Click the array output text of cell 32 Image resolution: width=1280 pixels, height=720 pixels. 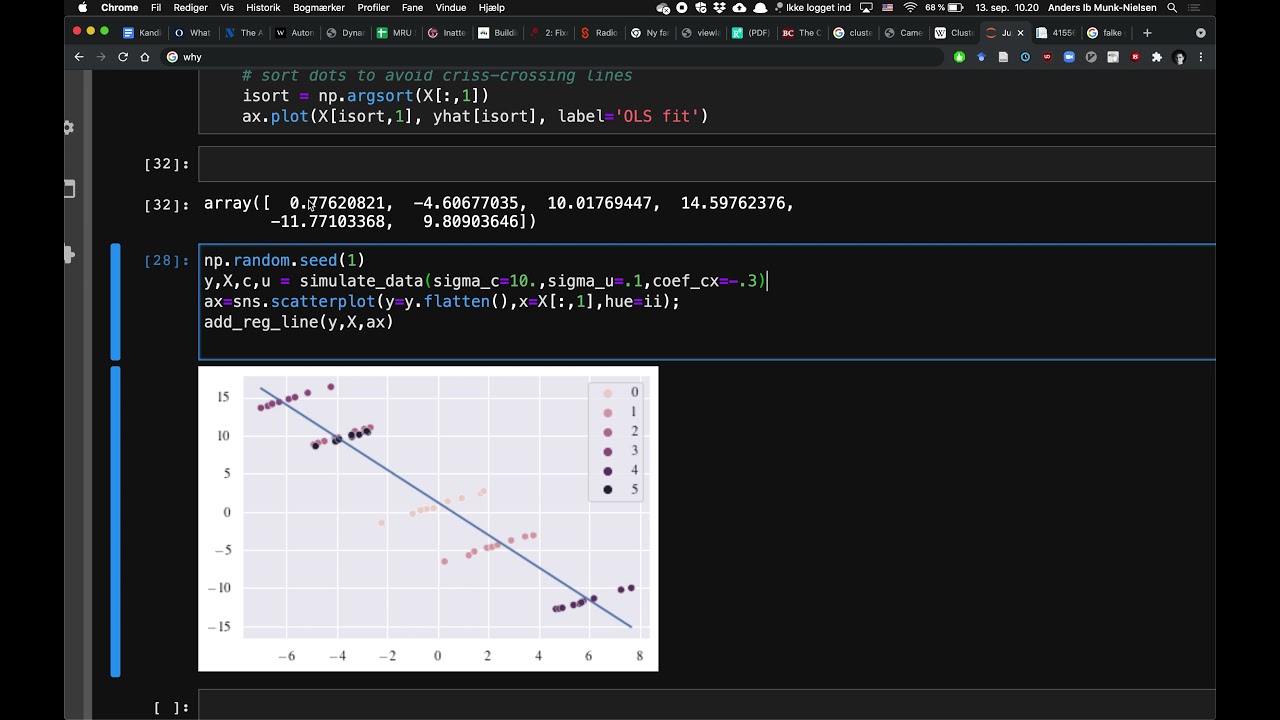pos(499,212)
